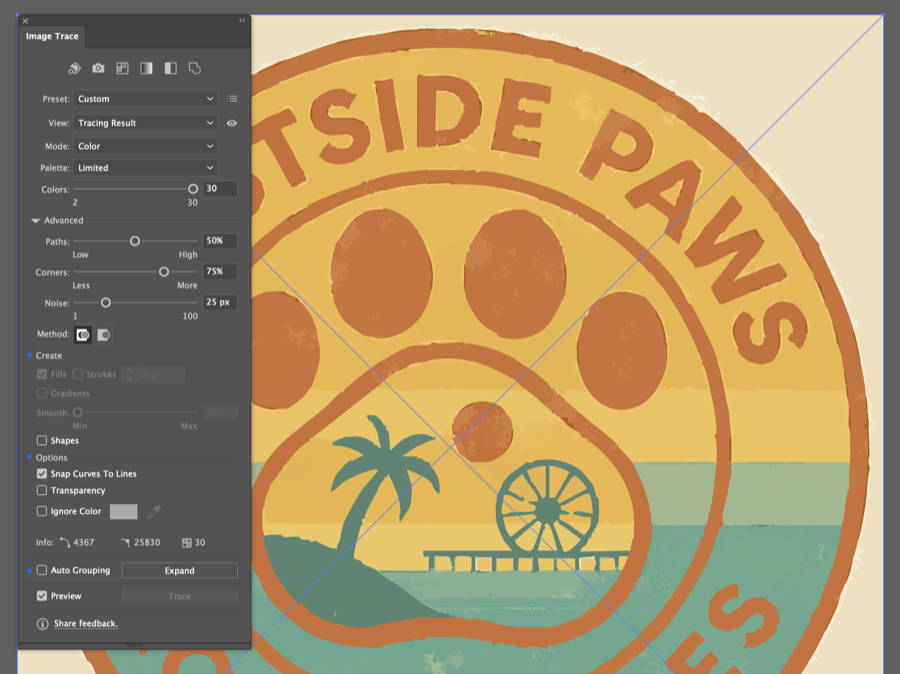Screen dimensions: 900x674
Task: Apply the Outline preset icon
Action: 195,68
